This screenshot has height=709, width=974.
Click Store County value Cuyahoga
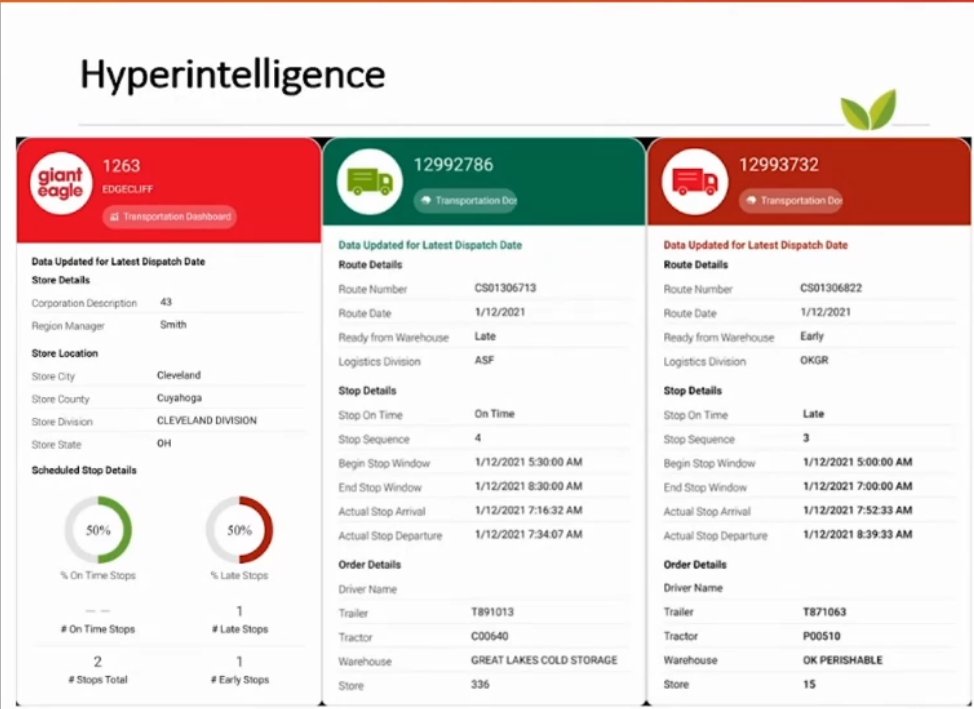point(179,398)
